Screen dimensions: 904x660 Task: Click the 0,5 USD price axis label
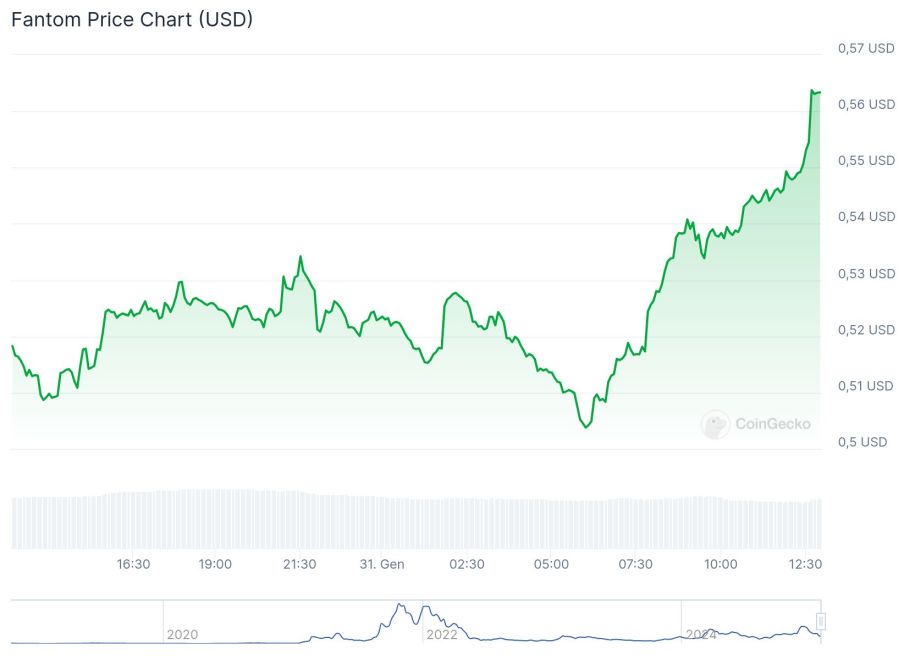pos(862,442)
